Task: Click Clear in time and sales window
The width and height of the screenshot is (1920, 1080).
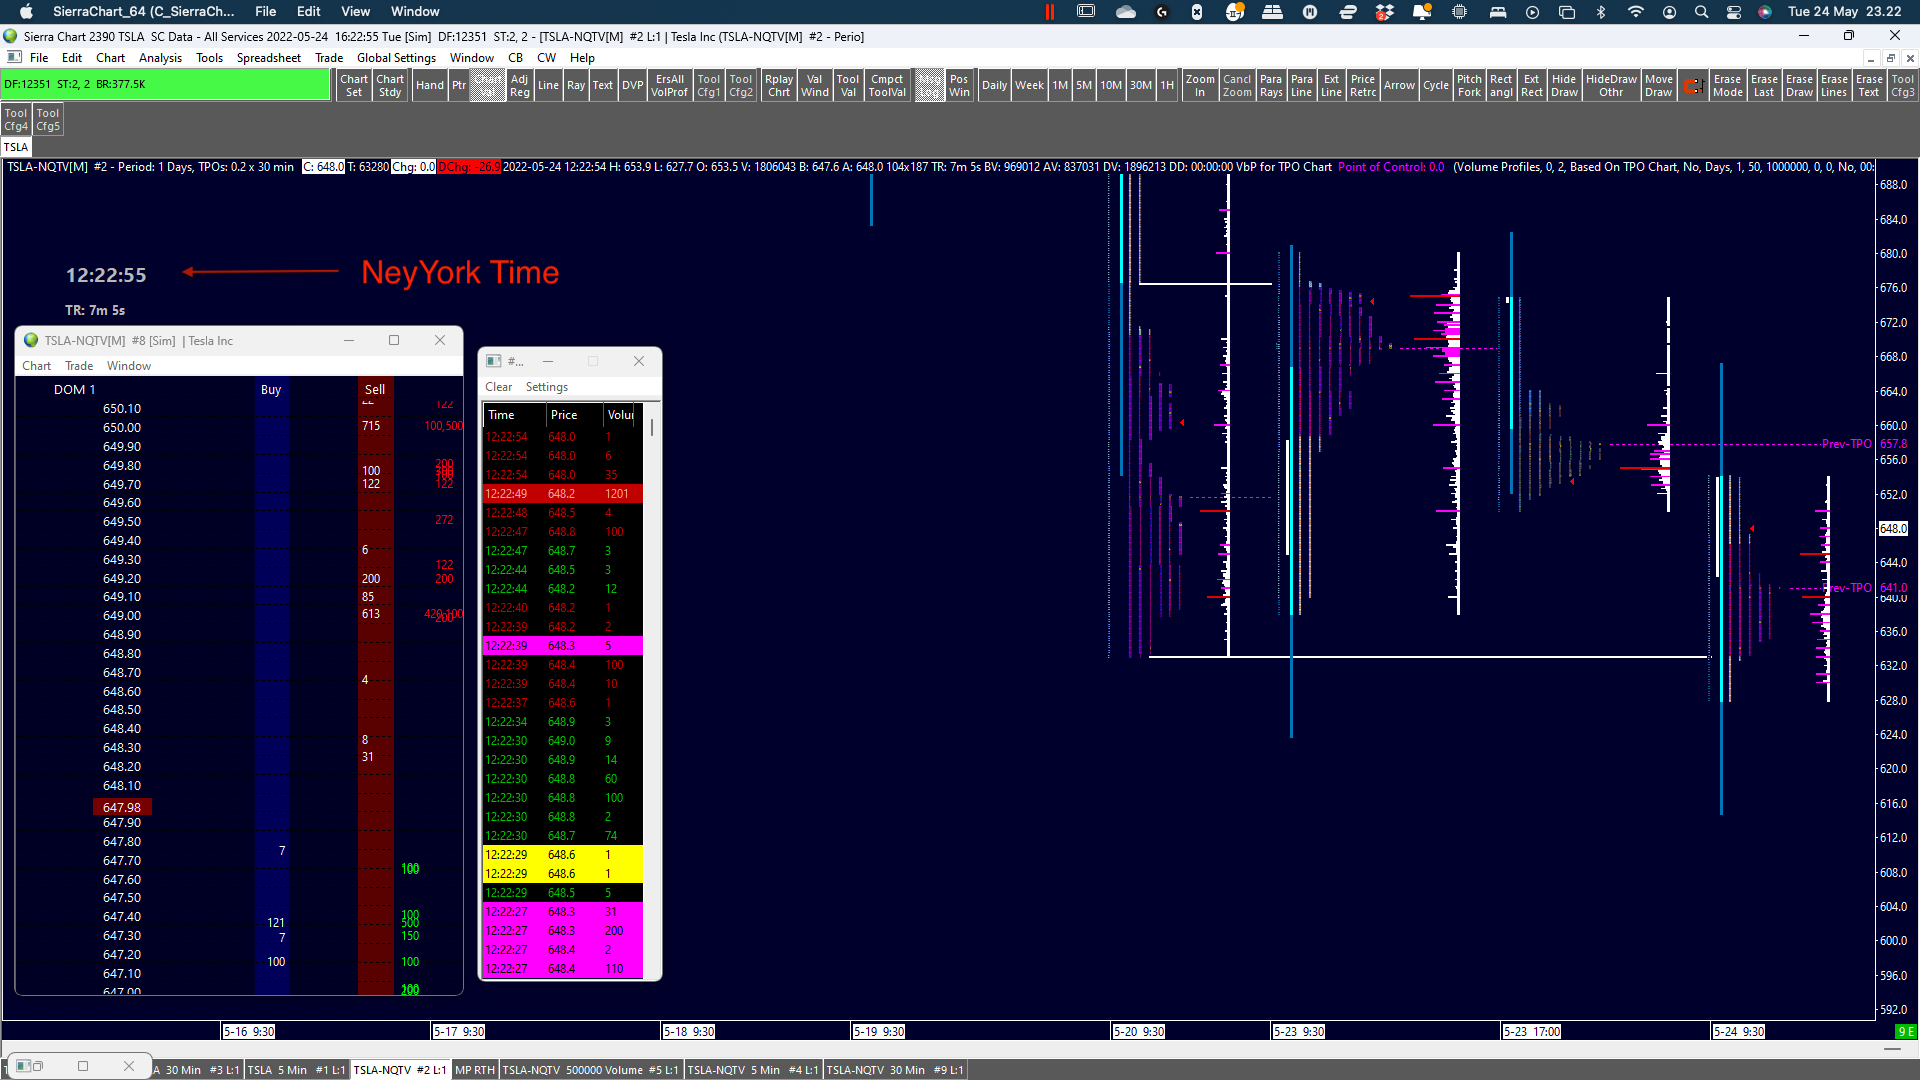Action: (x=498, y=387)
